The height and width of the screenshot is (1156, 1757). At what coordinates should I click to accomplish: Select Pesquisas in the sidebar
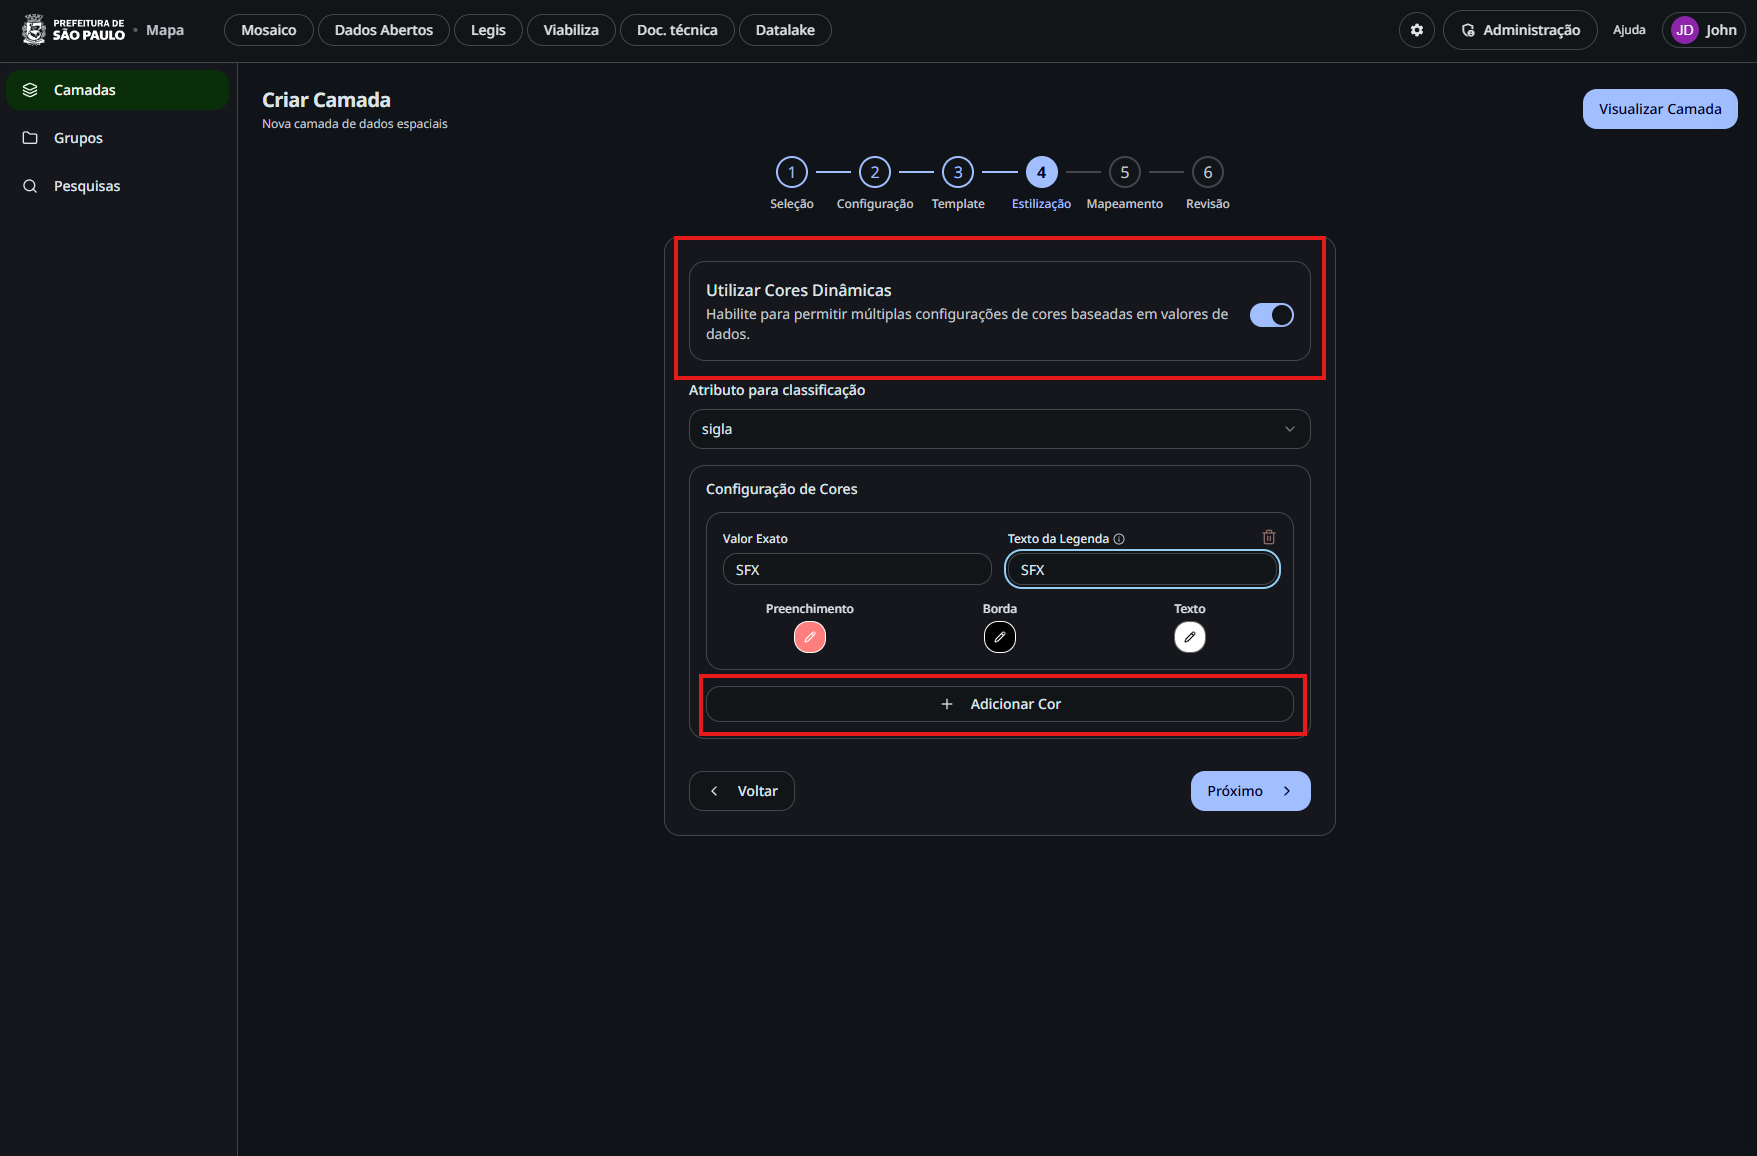pos(118,186)
